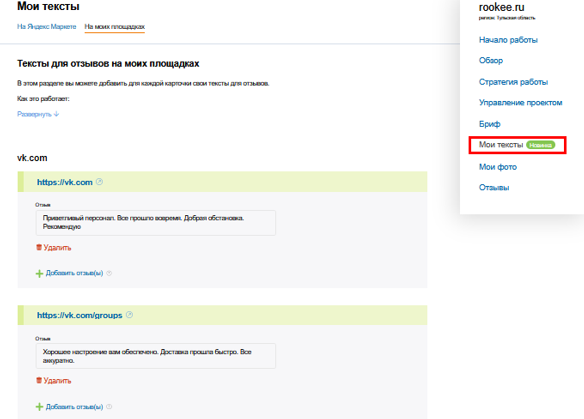
Task: Edit the review text field under https://vk.com
Action: (156, 223)
